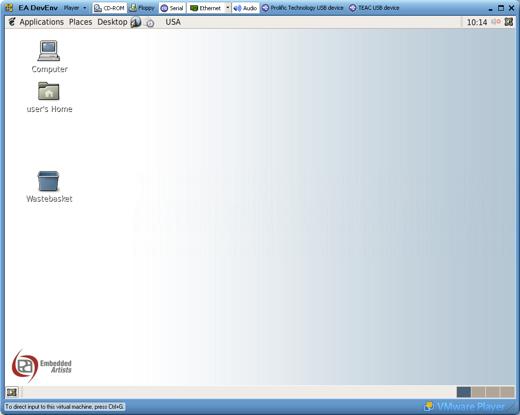
Task: Open the Places menu
Action: [80, 22]
